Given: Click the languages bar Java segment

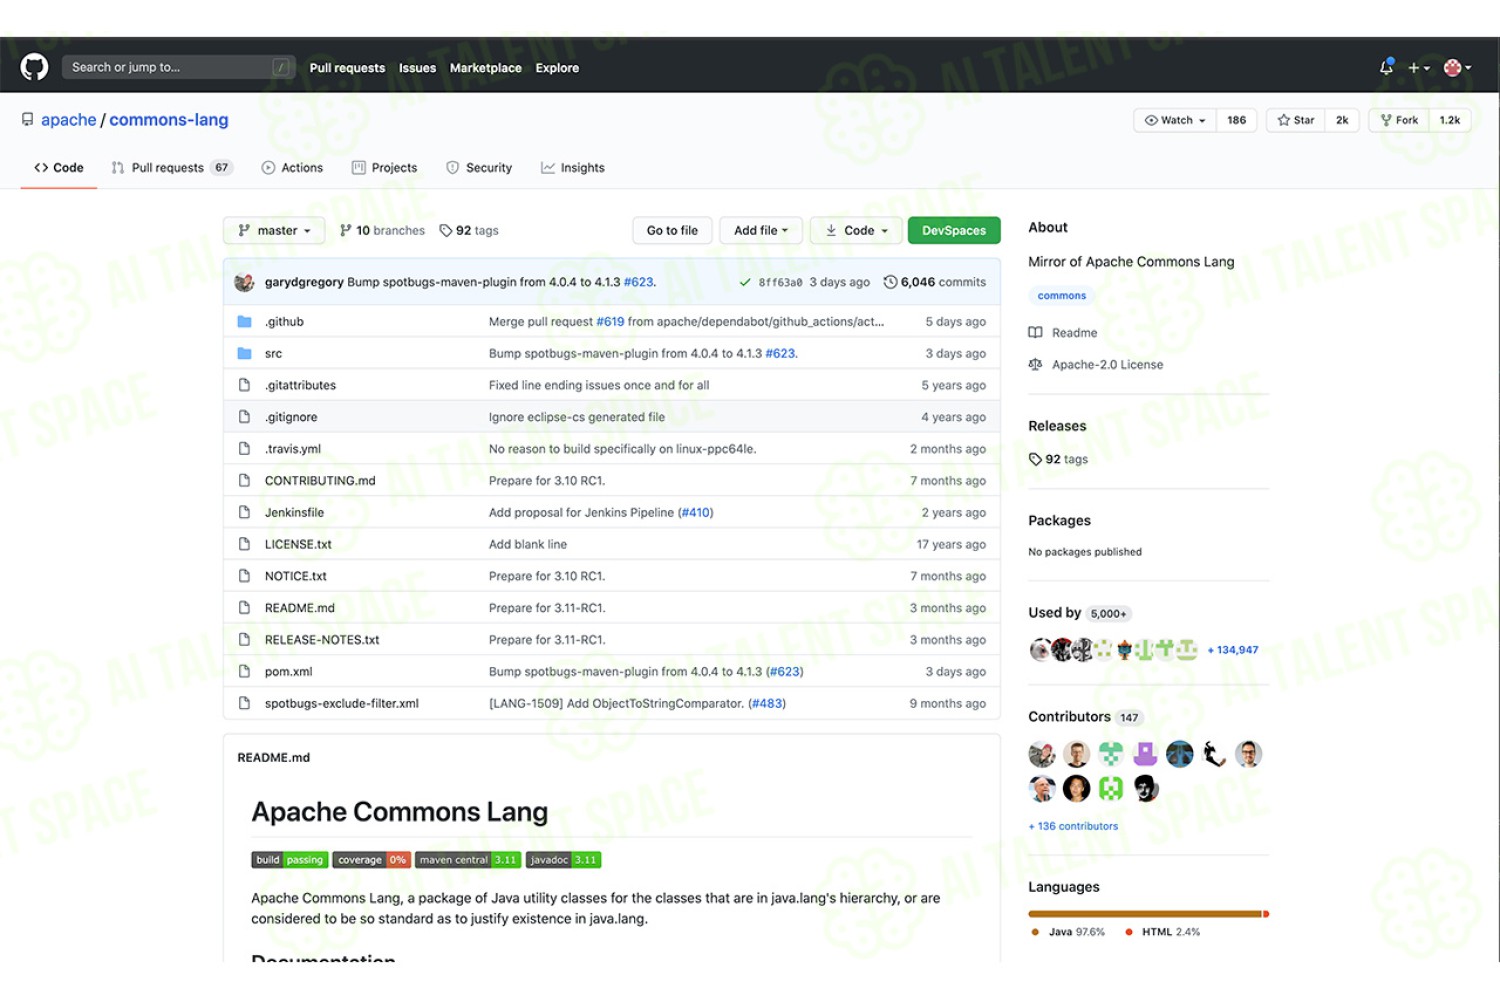Looking at the screenshot, I should coord(1145,914).
